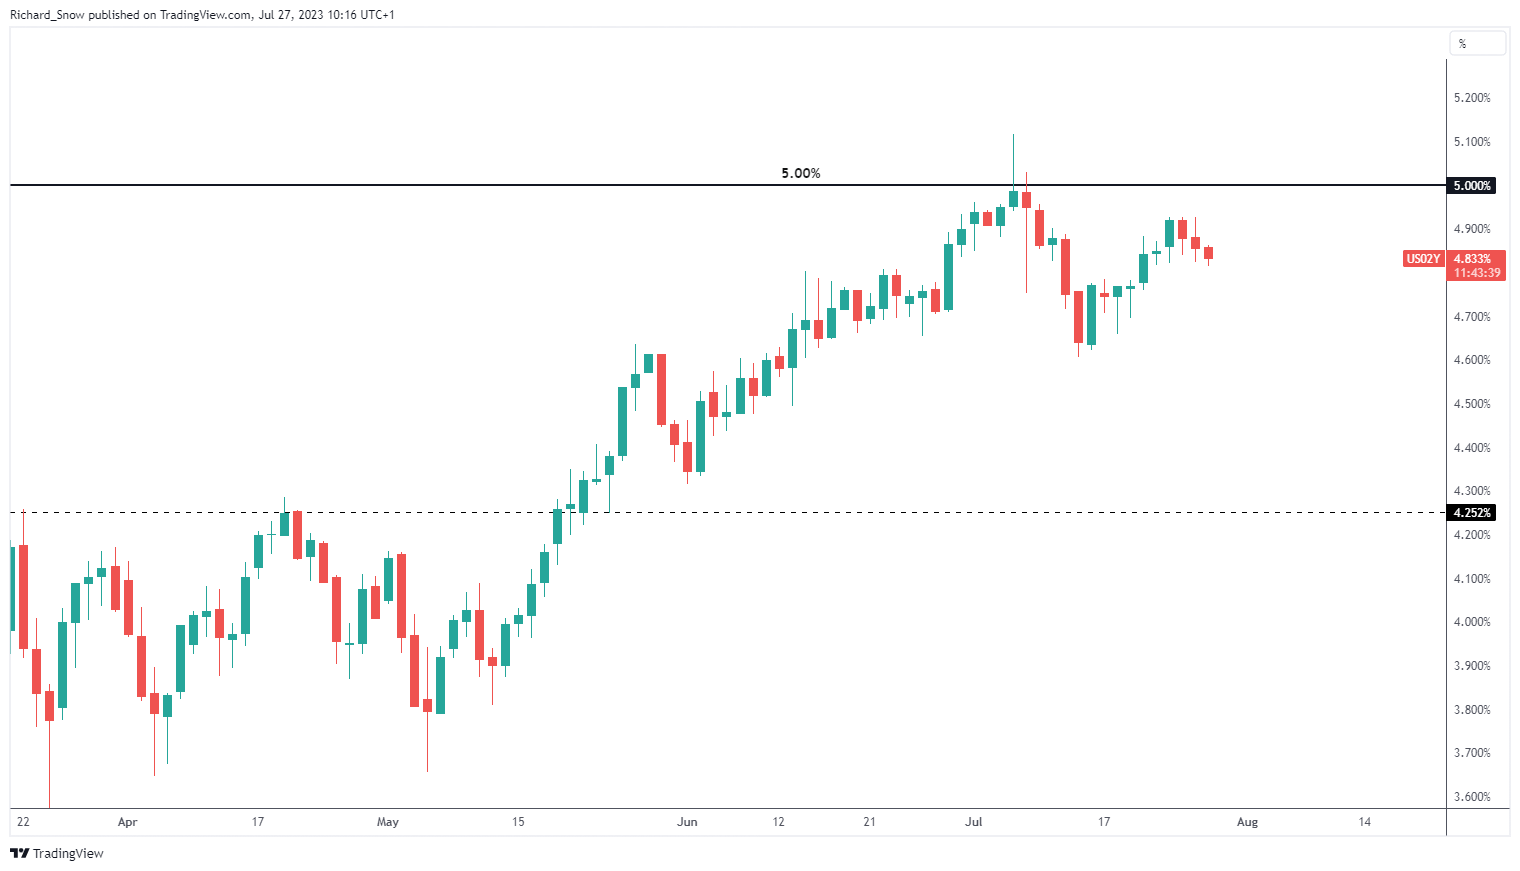
Task: Click the 11:43:39 countdown timer
Action: tap(1476, 273)
